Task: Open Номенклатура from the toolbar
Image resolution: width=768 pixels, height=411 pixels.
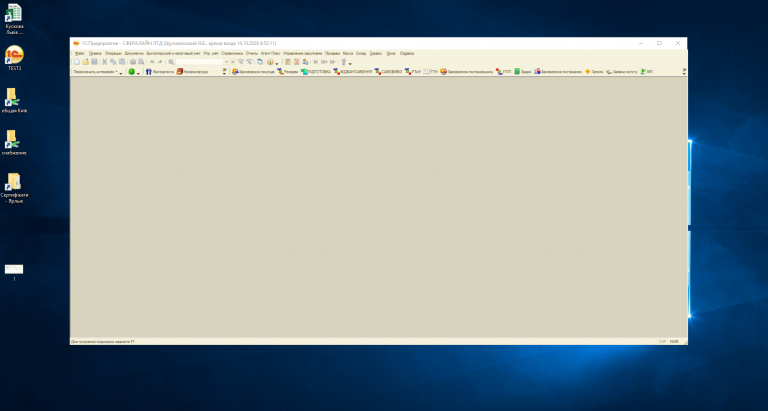Action: point(192,72)
